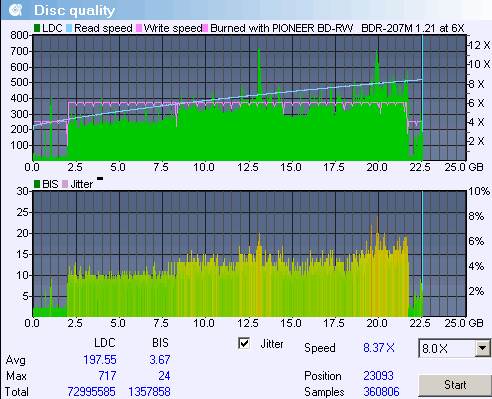This screenshot has width=492, height=399.
Task: Click the small black marker beside Jitter legend
Action: pos(100,179)
